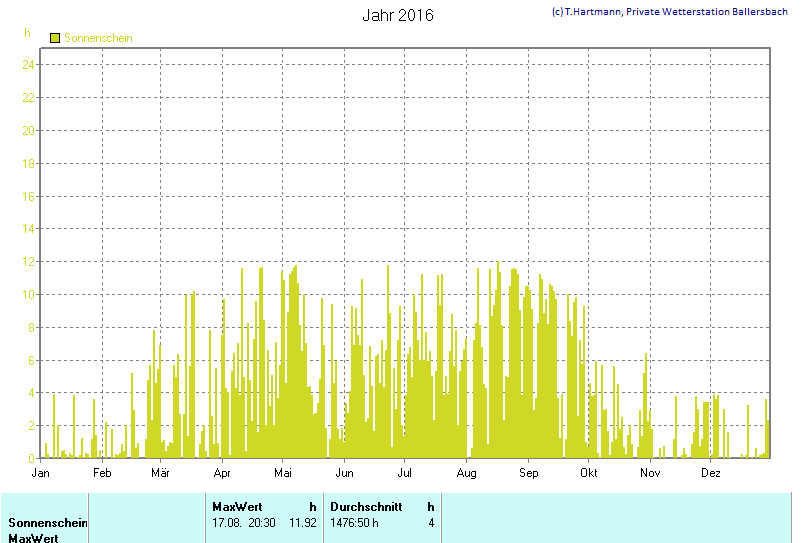Click the 24 hour y-axis label
The width and height of the screenshot is (802, 543).
(x=29, y=65)
